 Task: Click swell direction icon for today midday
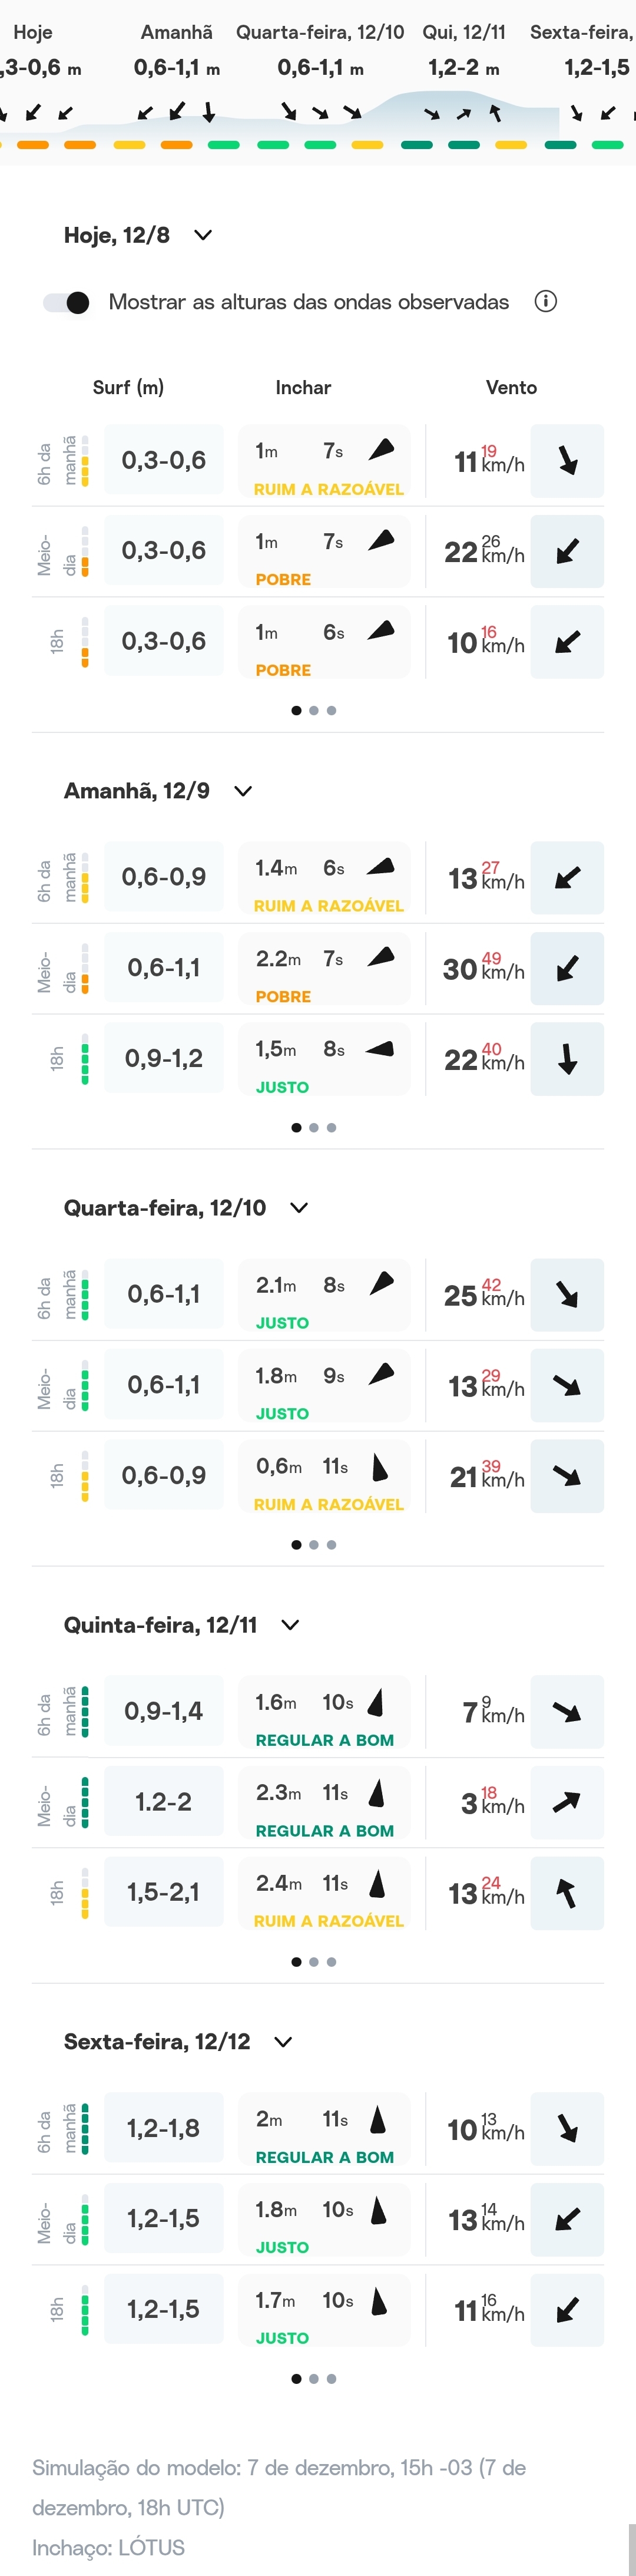pos(381,541)
